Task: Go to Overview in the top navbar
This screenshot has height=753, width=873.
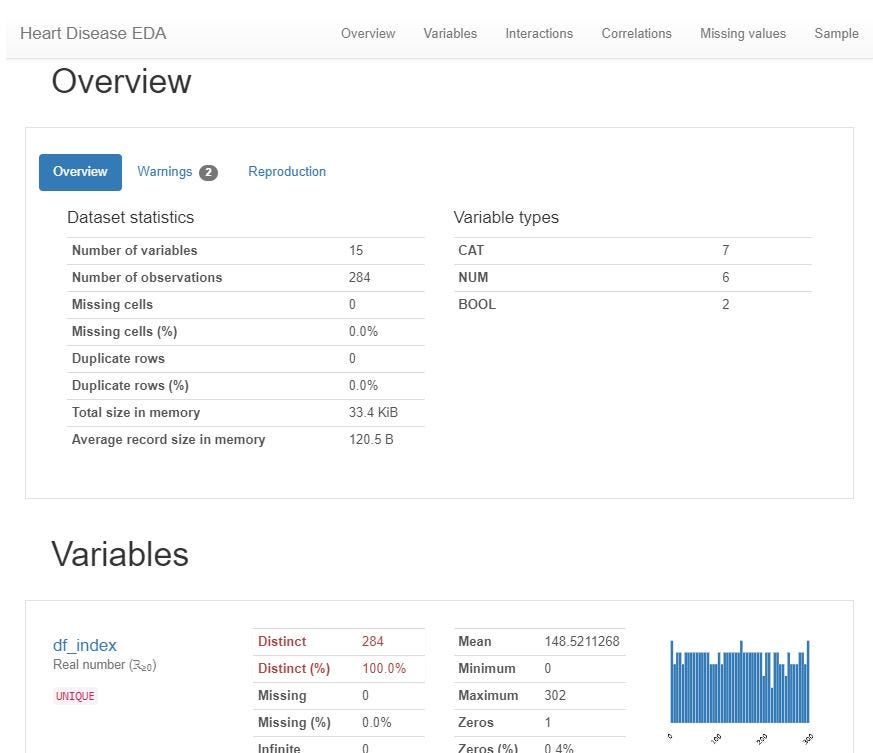Action: (x=368, y=33)
